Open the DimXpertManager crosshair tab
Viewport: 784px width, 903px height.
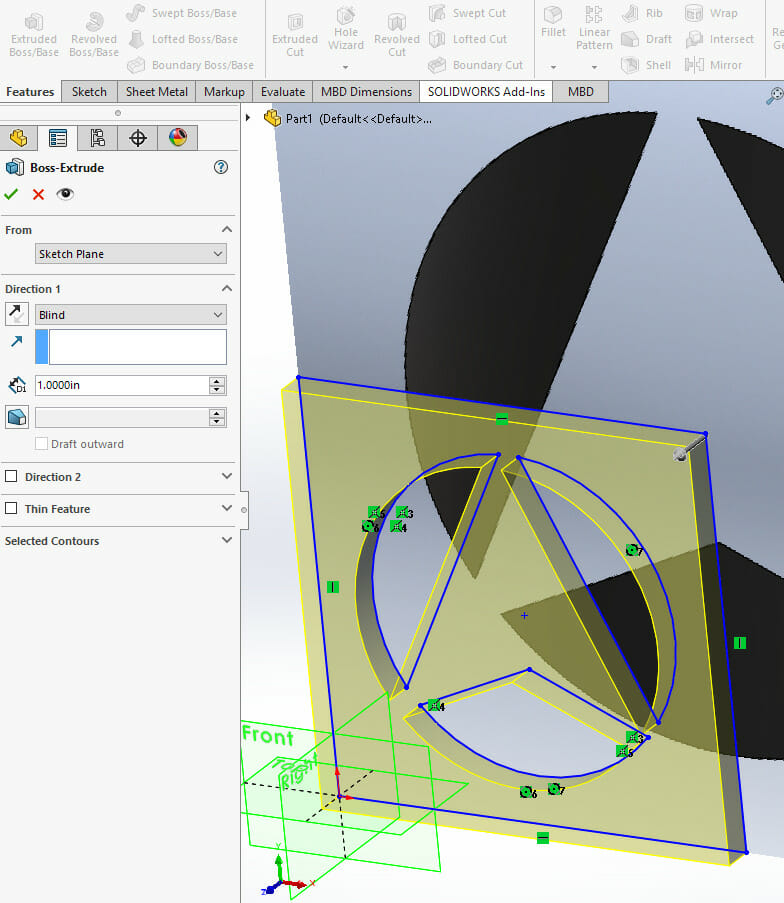[x=138, y=138]
